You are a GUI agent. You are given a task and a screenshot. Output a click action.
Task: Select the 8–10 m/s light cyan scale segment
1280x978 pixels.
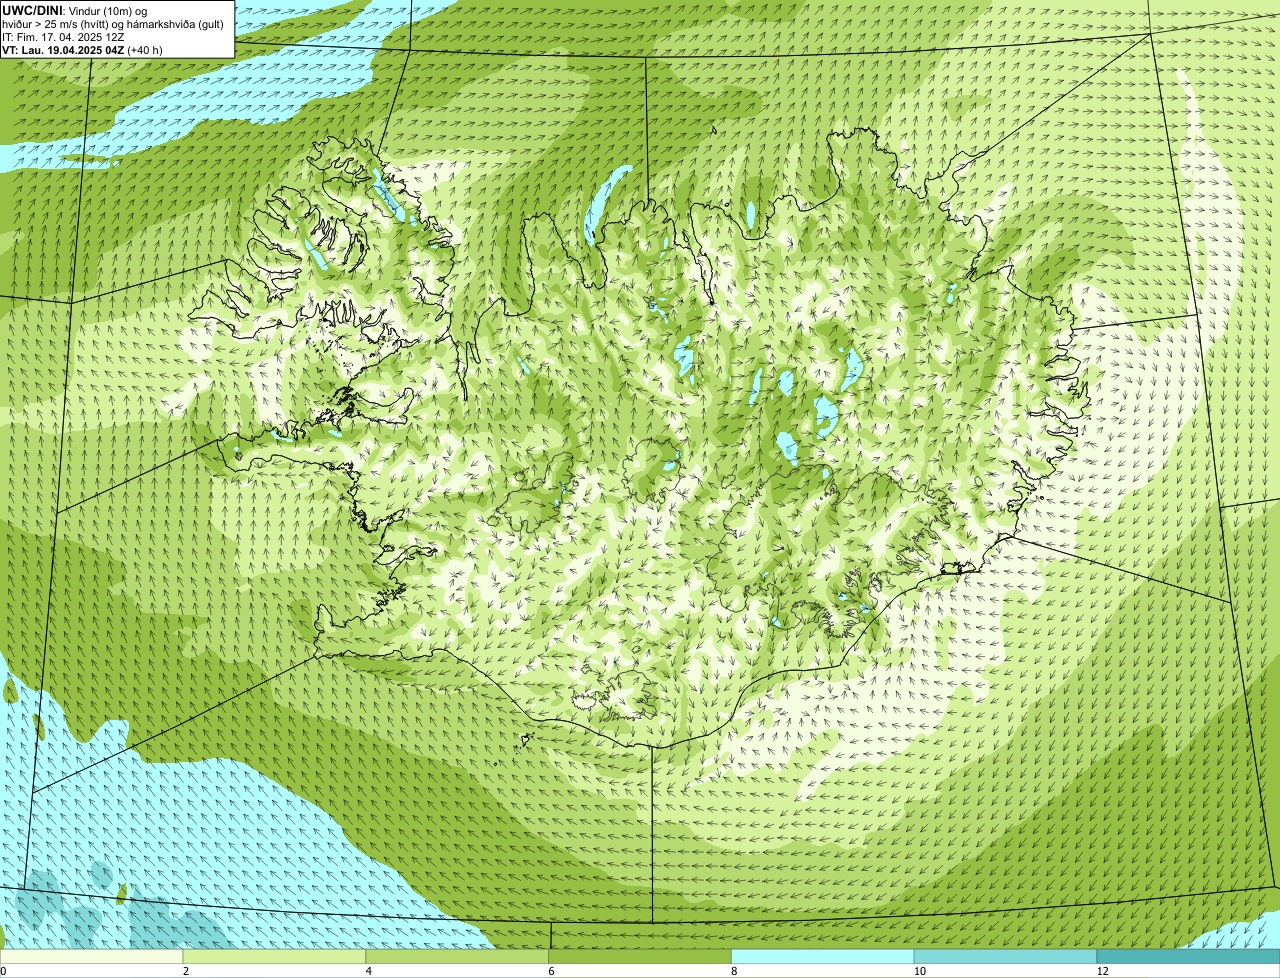click(x=823, y=957)
